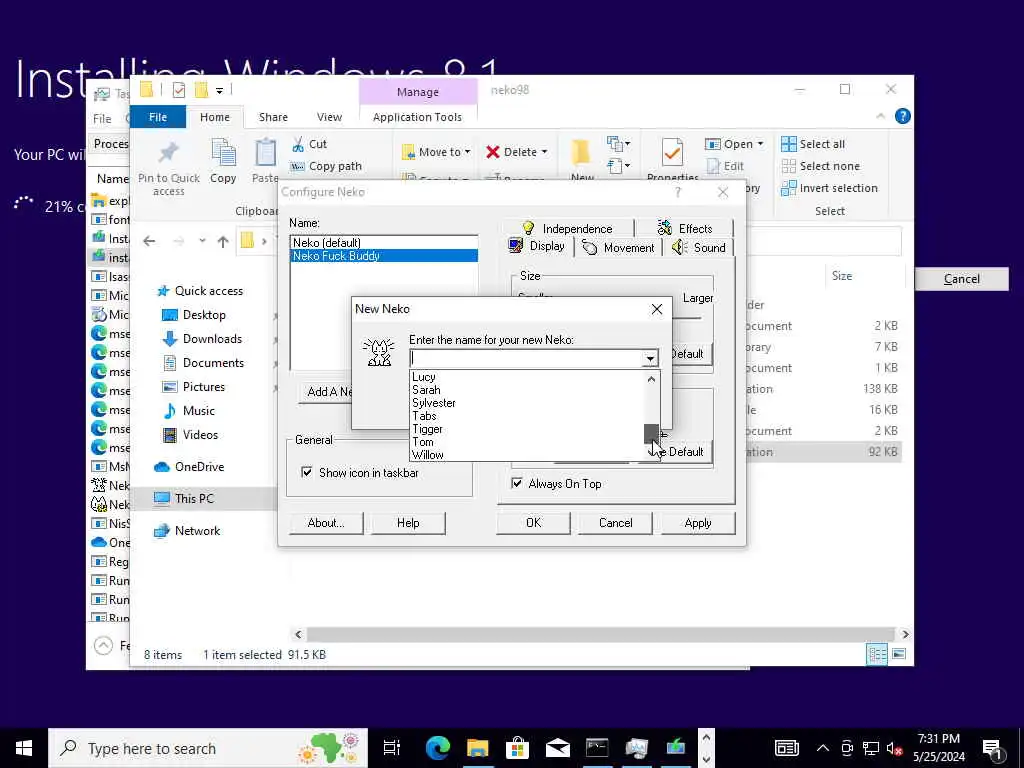The image size is (1024, 768).
Task: Toggle the Always On Top checkbox
Action: click(x=517, y=483)
